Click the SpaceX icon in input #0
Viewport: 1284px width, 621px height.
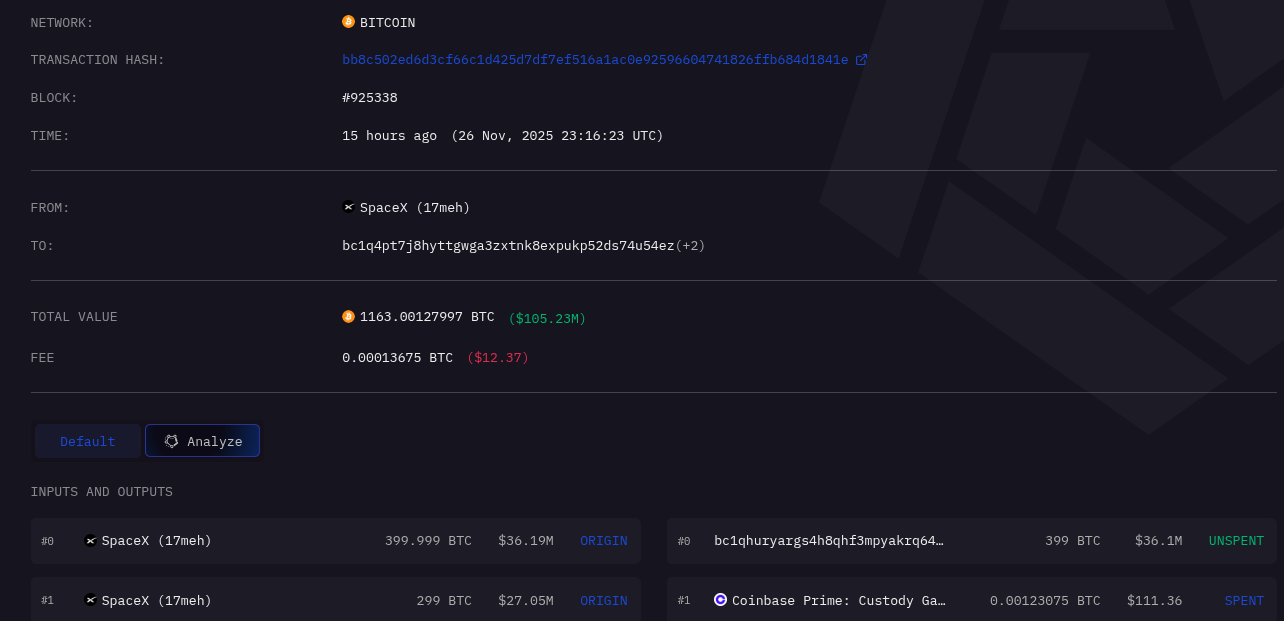(91, 541)
